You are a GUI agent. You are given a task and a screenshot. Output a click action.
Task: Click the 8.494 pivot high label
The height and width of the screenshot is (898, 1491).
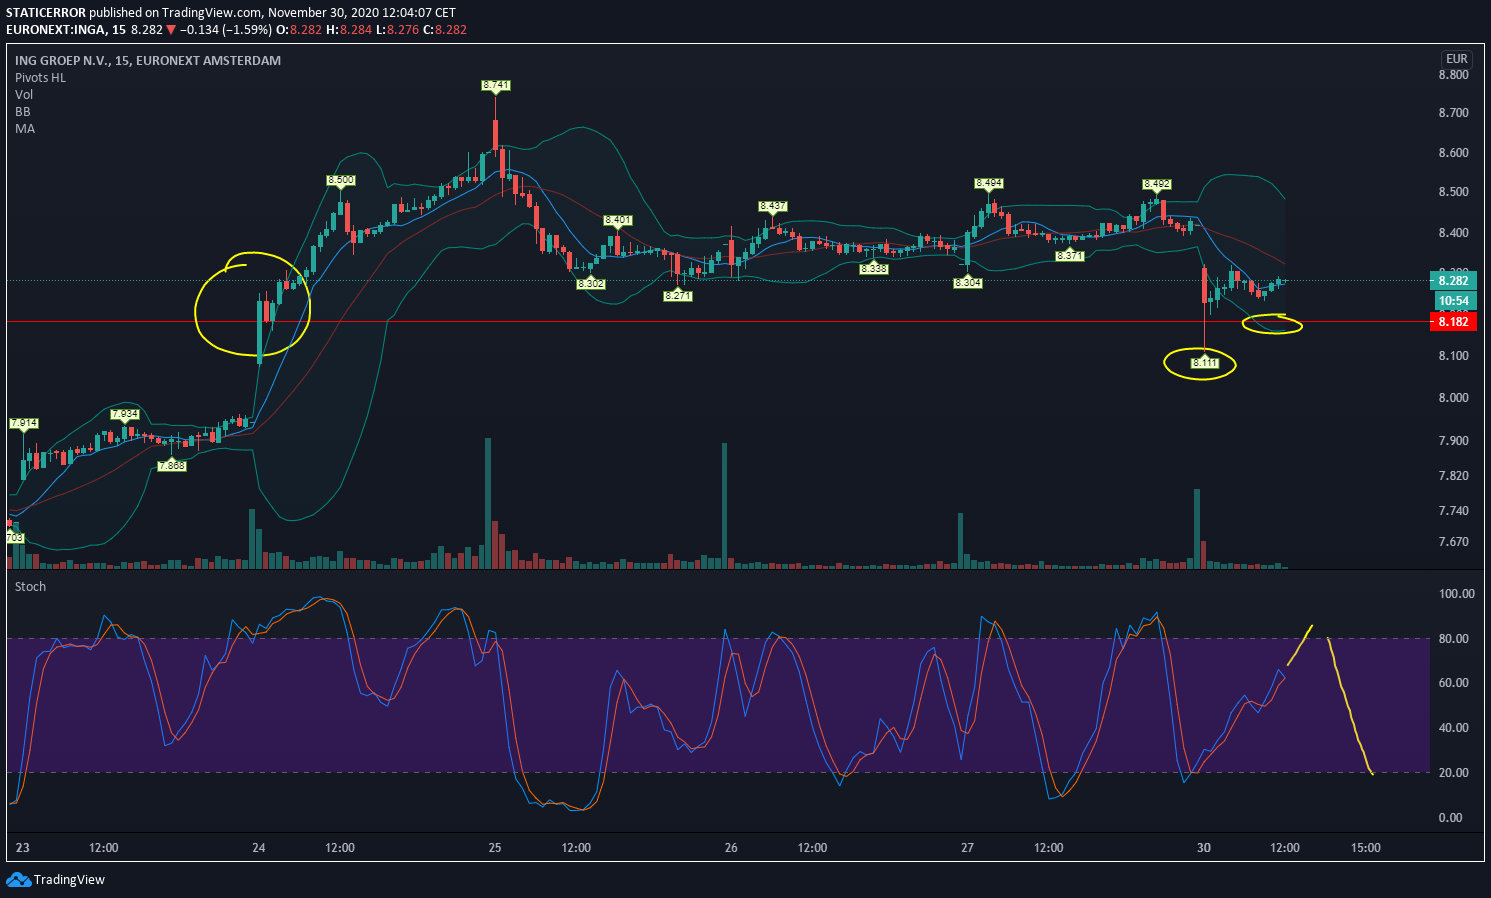tap(989, 184)
